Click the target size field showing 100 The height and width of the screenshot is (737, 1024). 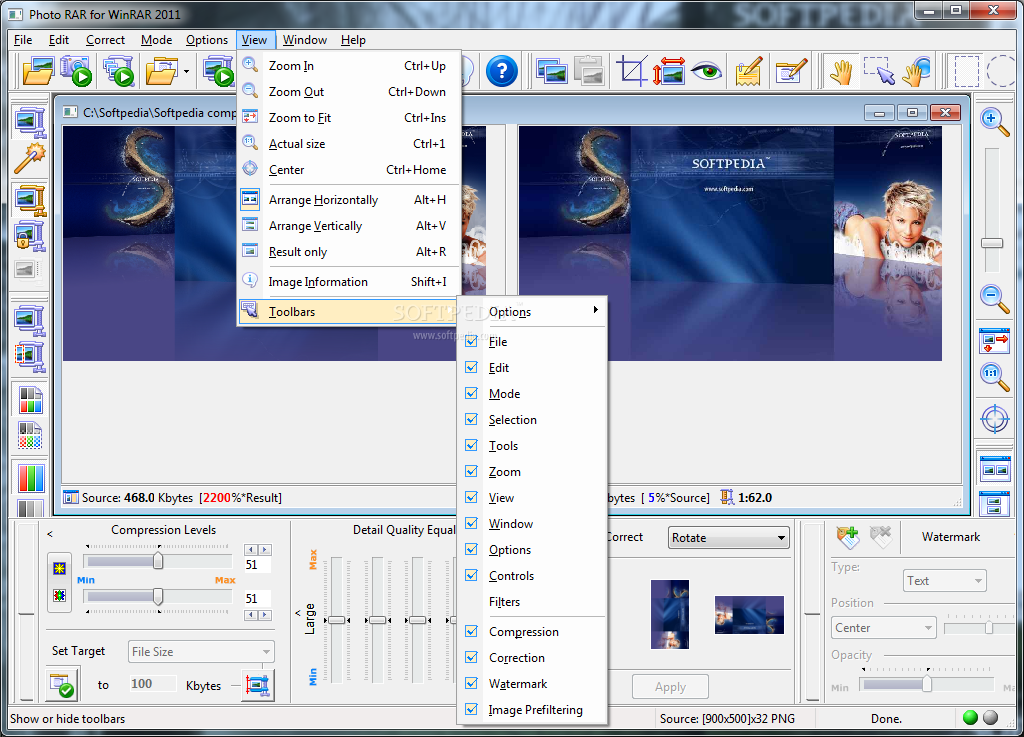[152, 683]
